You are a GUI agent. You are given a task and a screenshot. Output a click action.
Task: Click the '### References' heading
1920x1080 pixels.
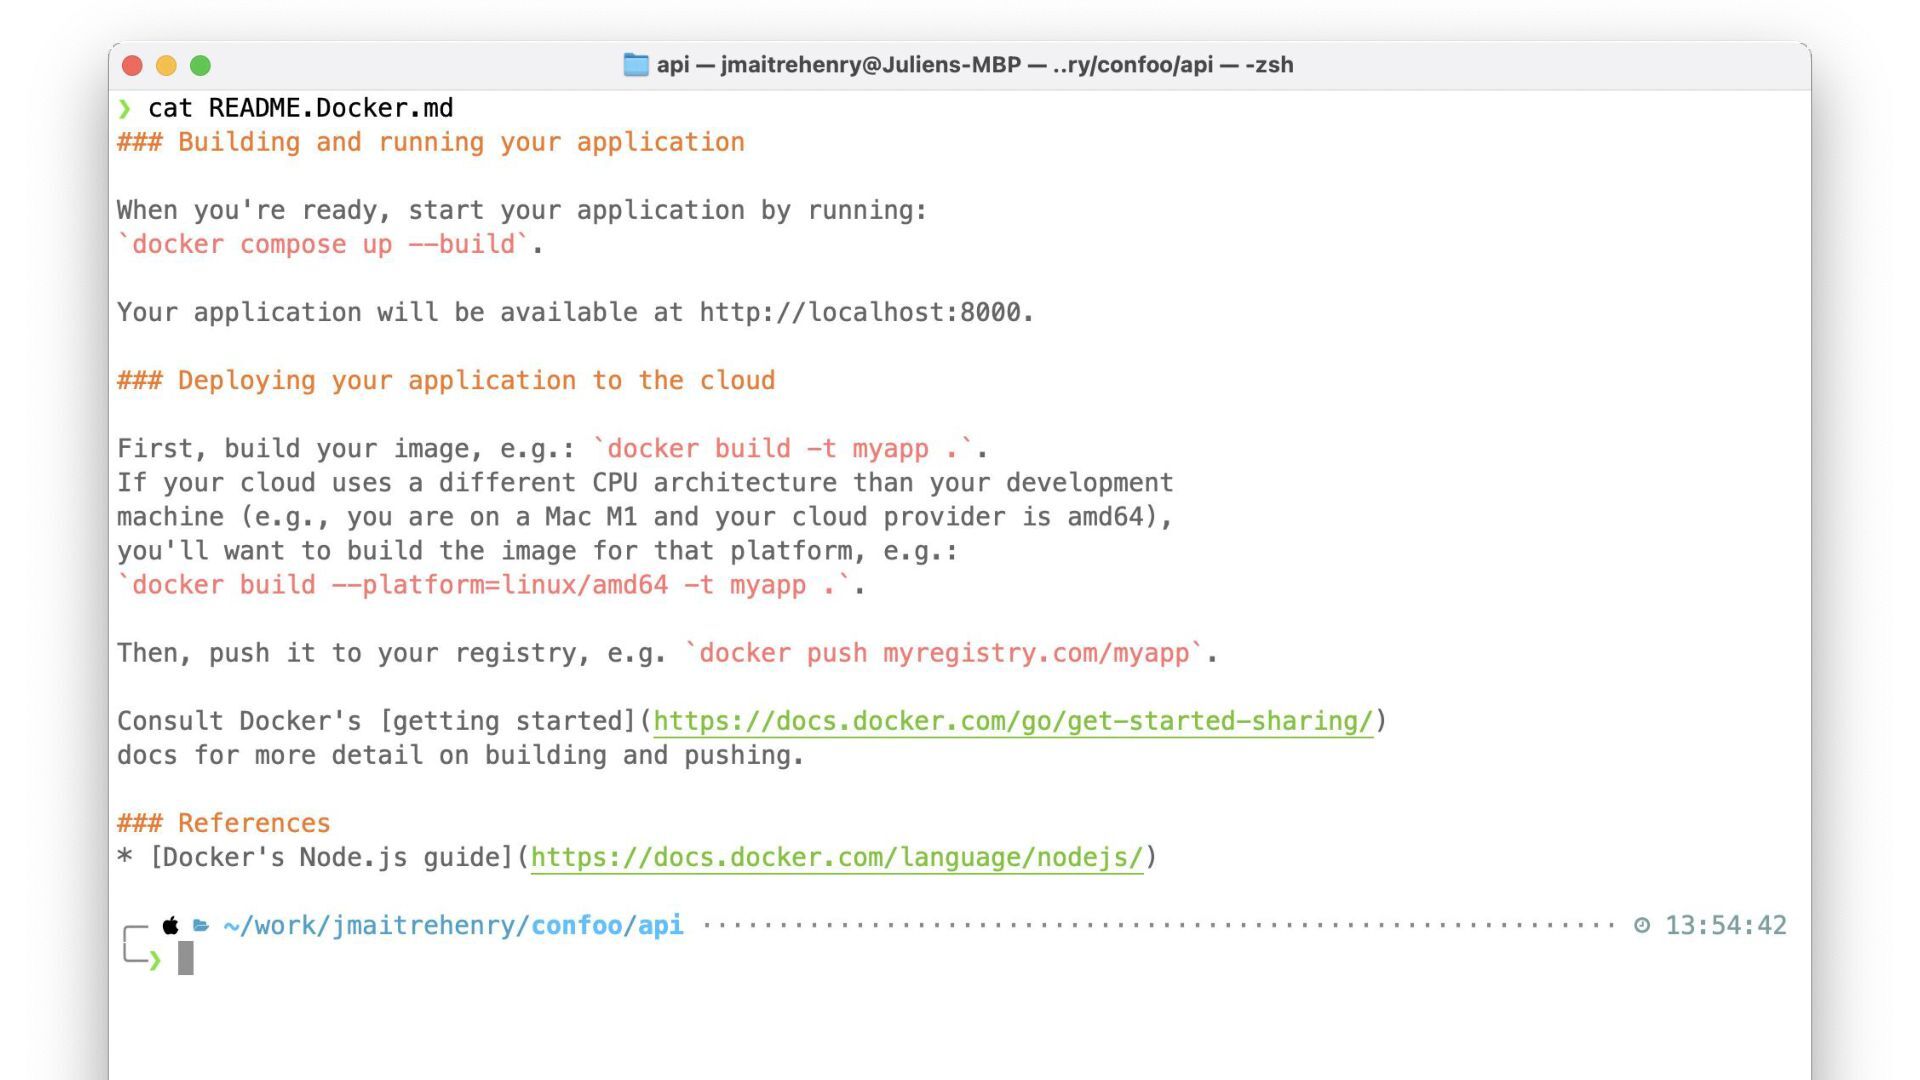click(x=223, y=823)
